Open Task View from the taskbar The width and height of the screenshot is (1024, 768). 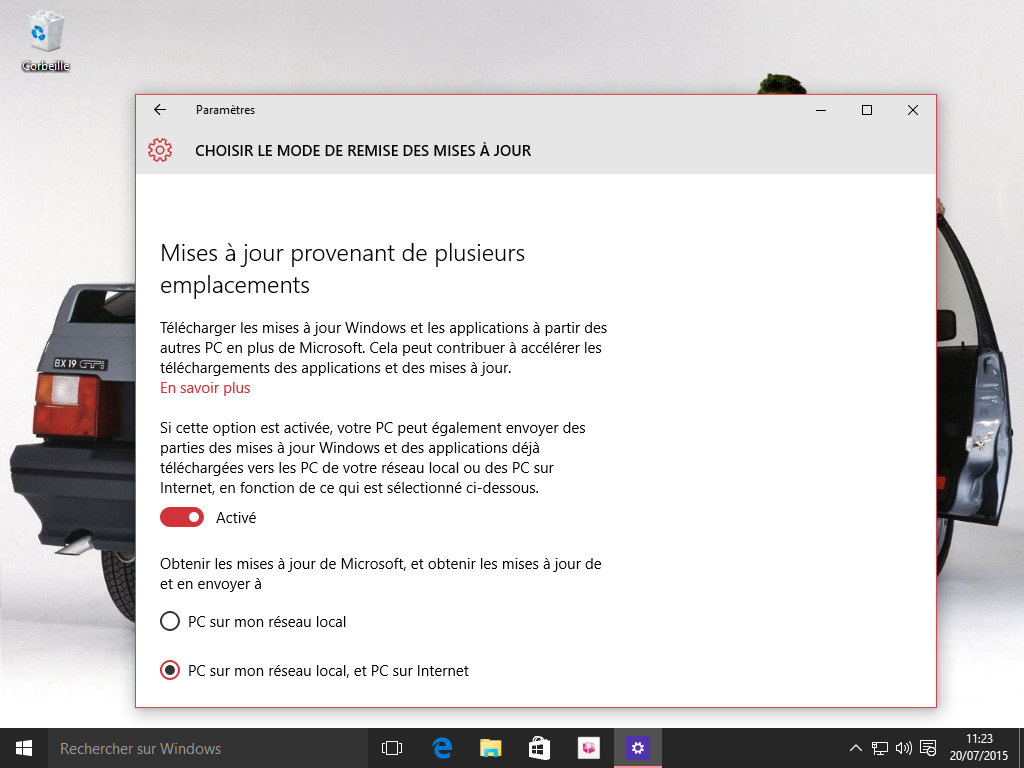391,747
